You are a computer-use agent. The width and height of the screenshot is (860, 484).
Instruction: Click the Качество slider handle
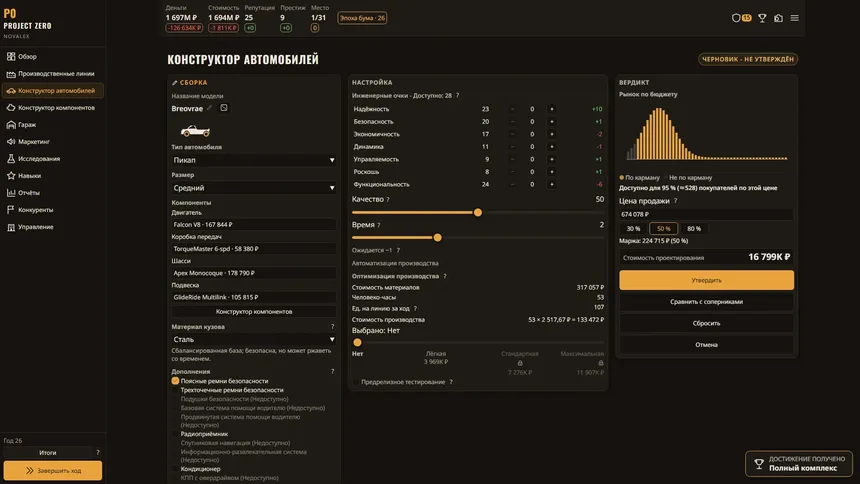point(478,212)
